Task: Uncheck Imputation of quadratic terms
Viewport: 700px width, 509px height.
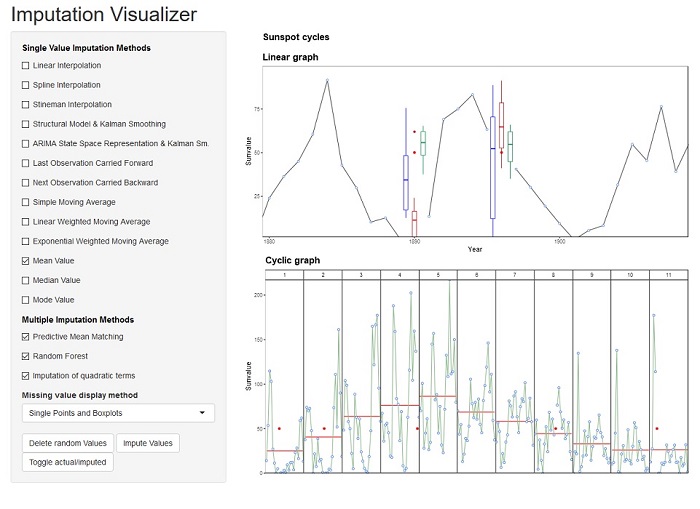Action: pyautogui.click(x=25, y=376)
